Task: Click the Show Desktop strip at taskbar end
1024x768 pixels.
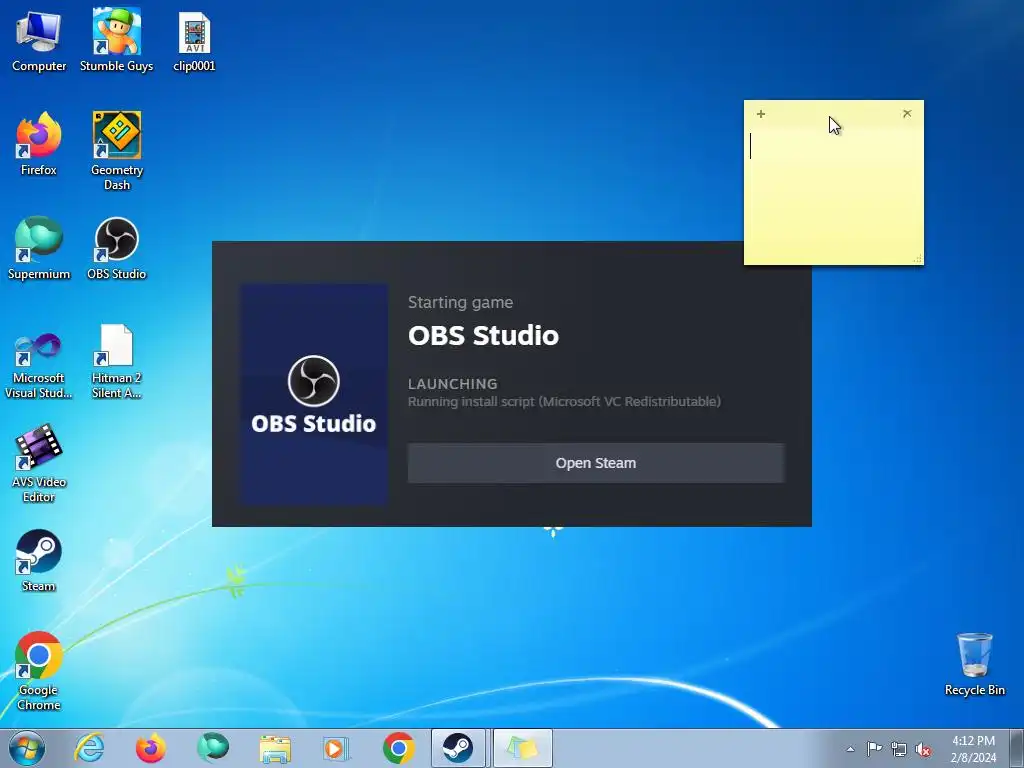Action: coord(1017,748)
